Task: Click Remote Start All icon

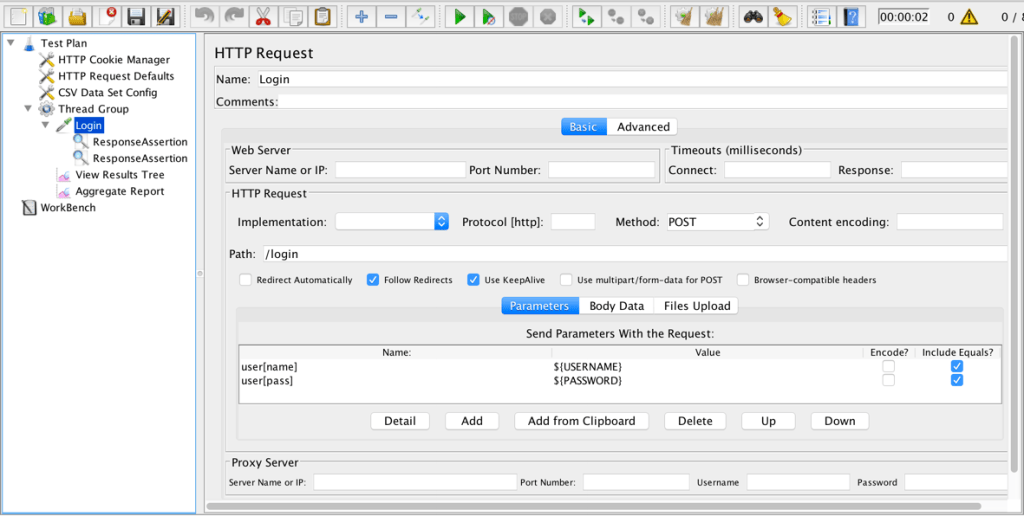Action: (x=587, y=16)
